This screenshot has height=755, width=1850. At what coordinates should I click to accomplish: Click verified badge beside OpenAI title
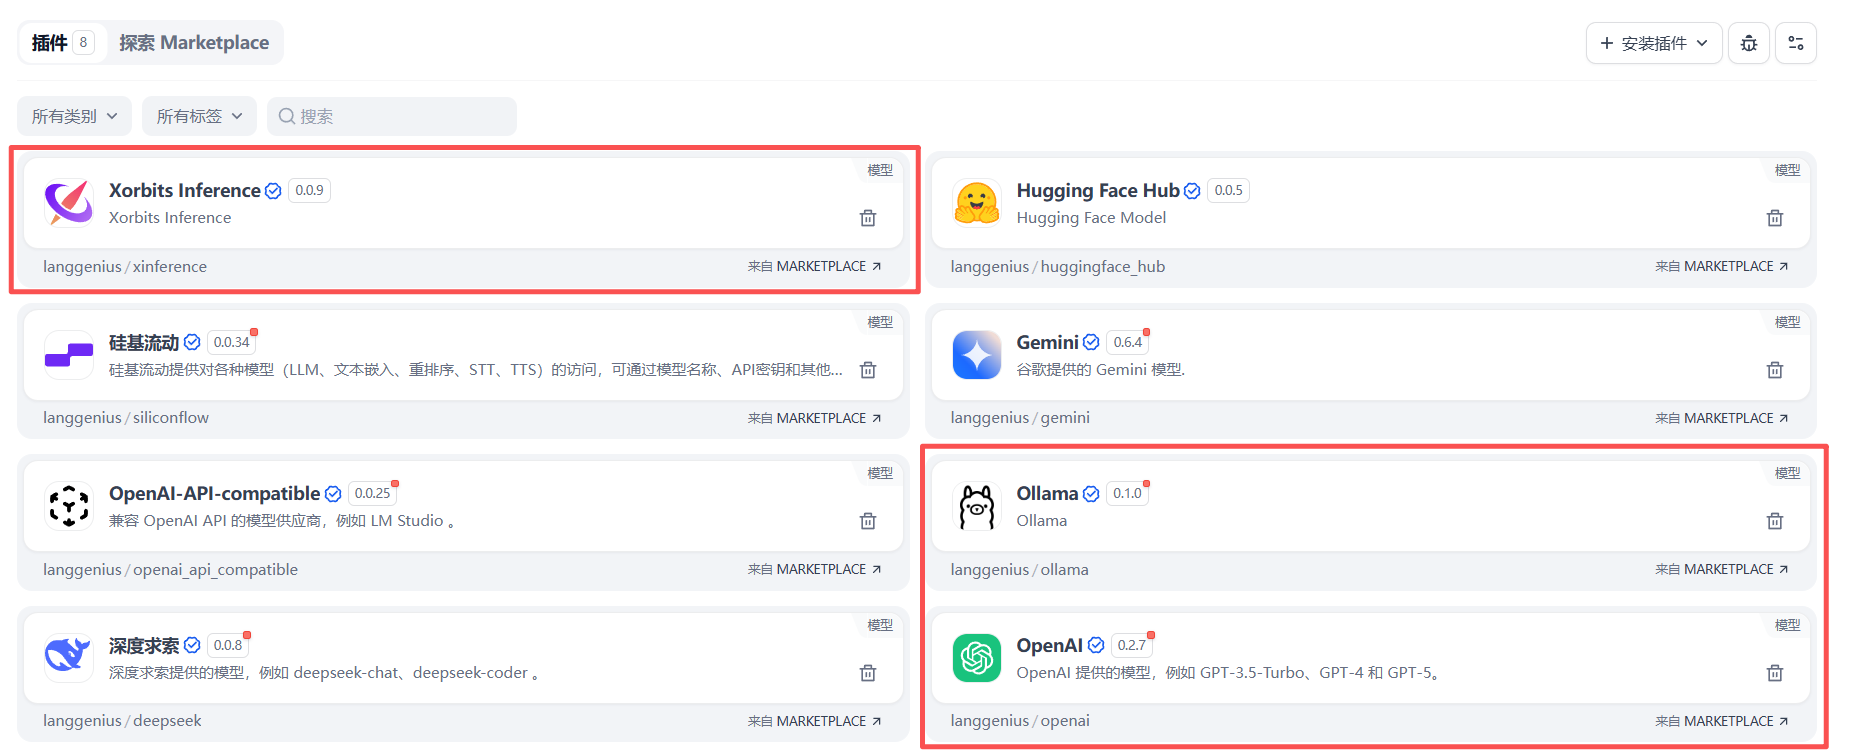tap(1096, 645)
